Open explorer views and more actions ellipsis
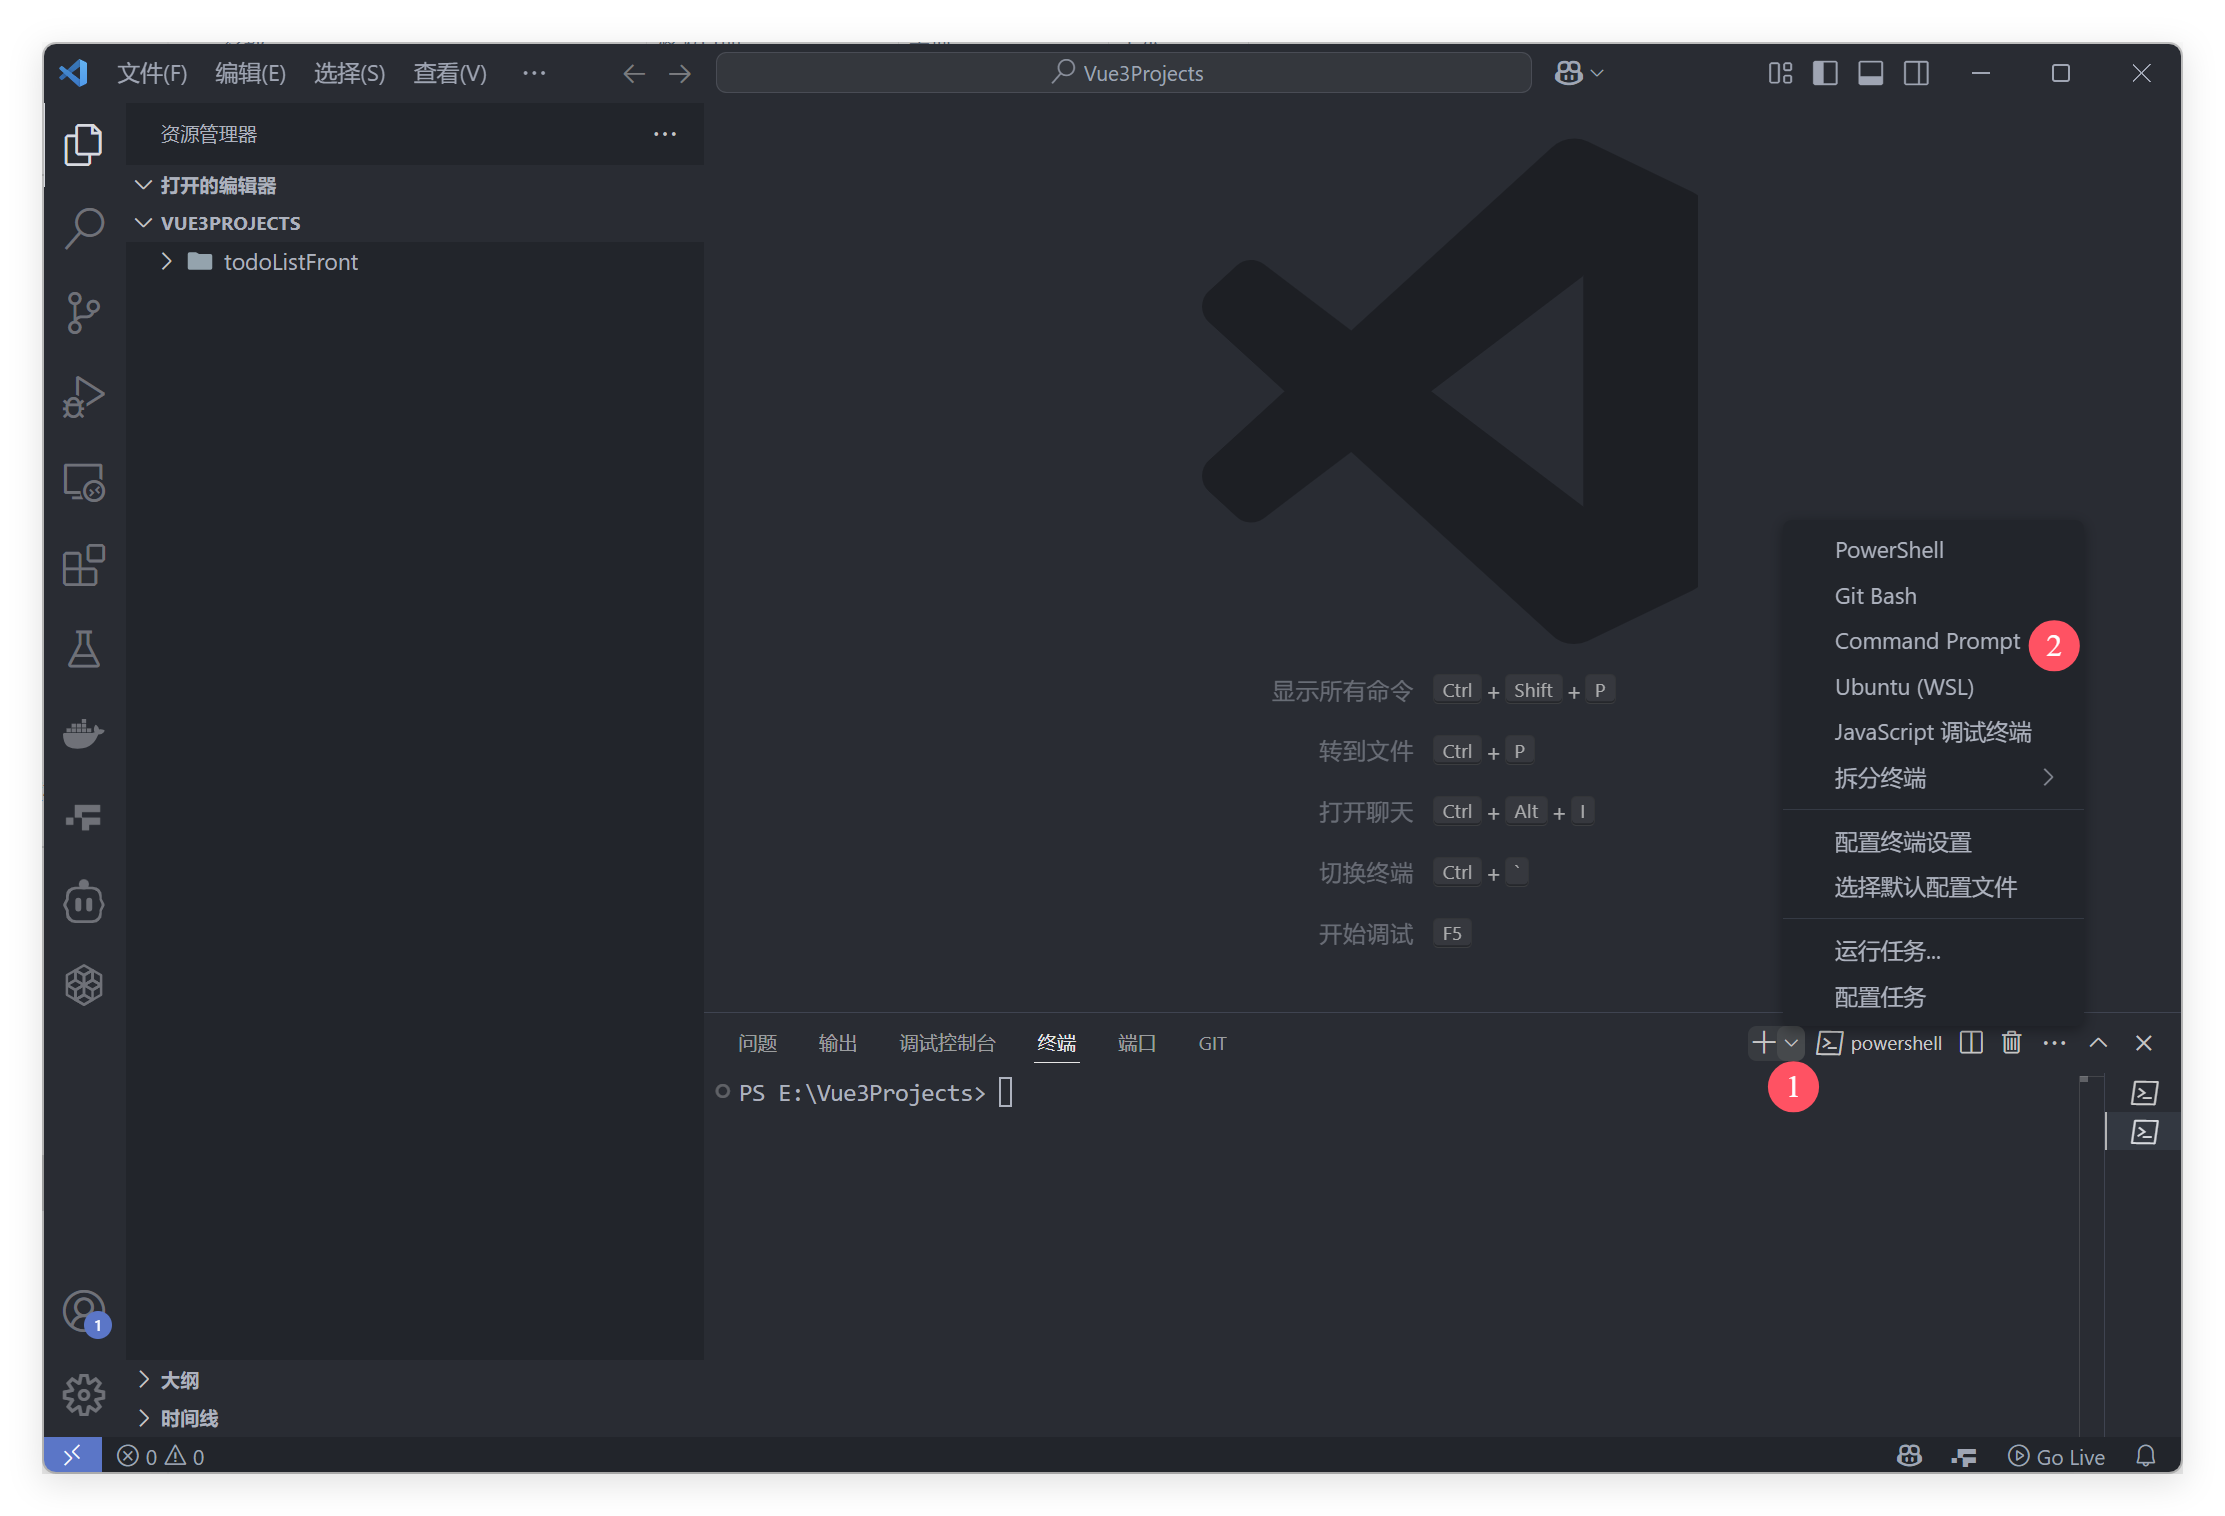 665,134
